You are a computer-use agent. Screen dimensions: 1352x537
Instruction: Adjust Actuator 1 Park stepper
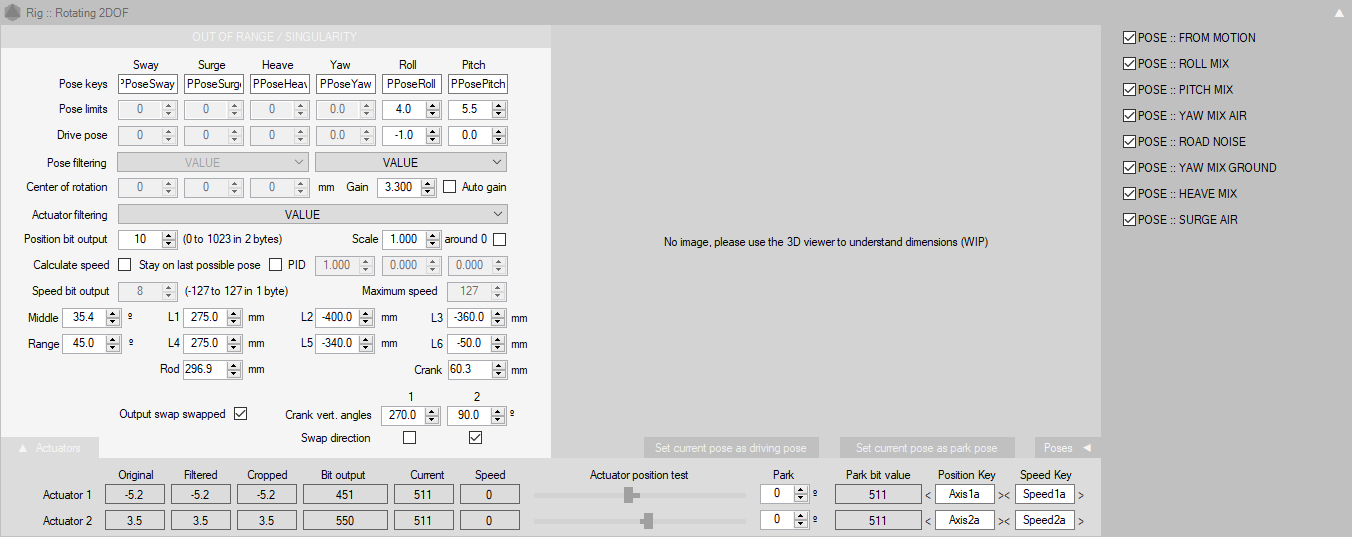[x=801, y=494]
